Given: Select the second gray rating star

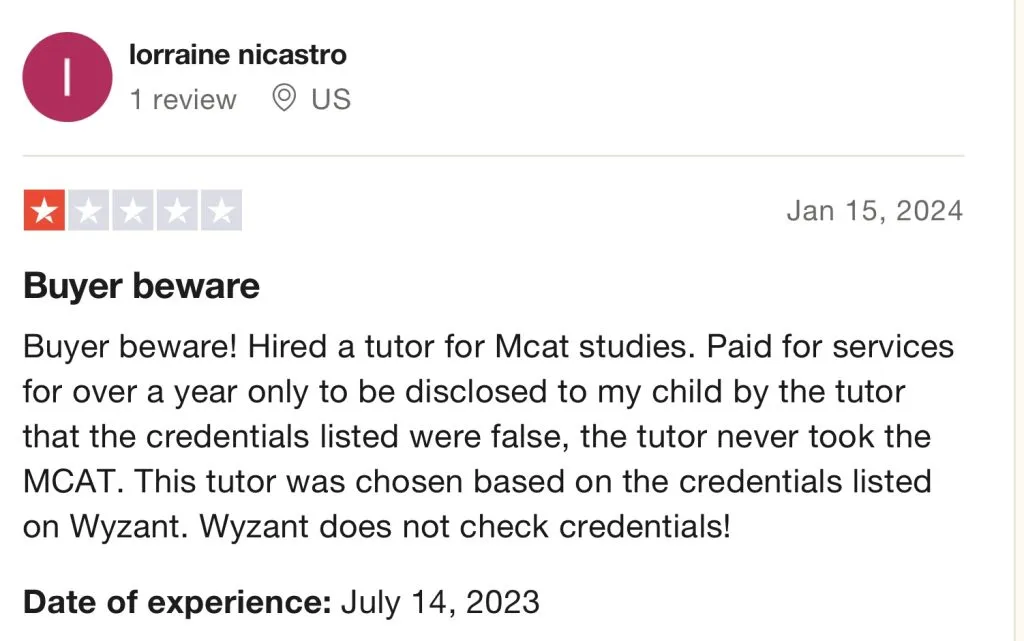Looking at the screenshot, I should point(88,211).
